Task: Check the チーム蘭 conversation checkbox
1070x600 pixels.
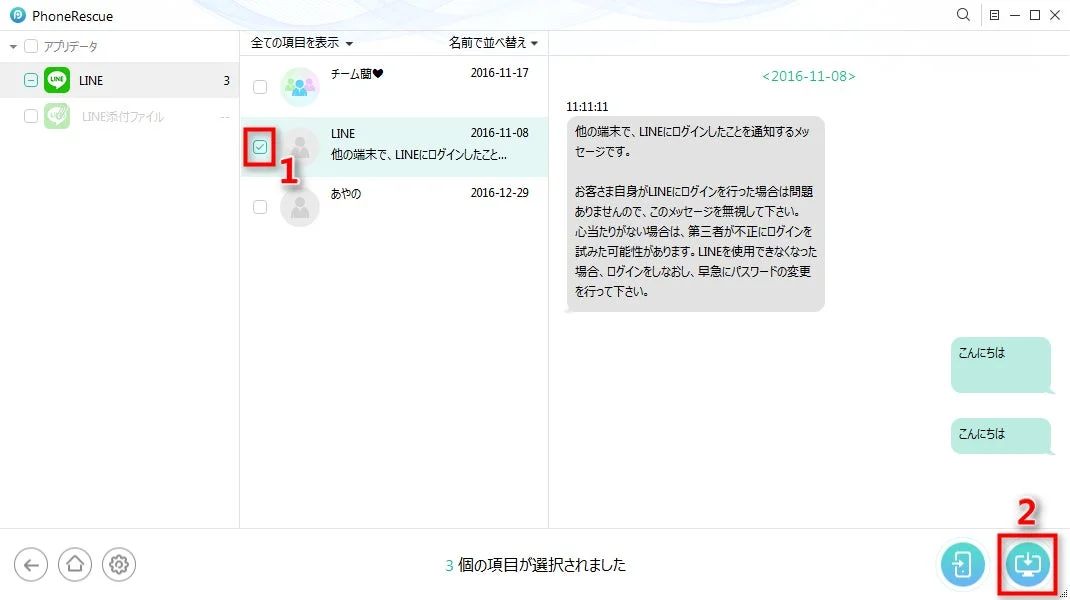Action: click(260, 87)
